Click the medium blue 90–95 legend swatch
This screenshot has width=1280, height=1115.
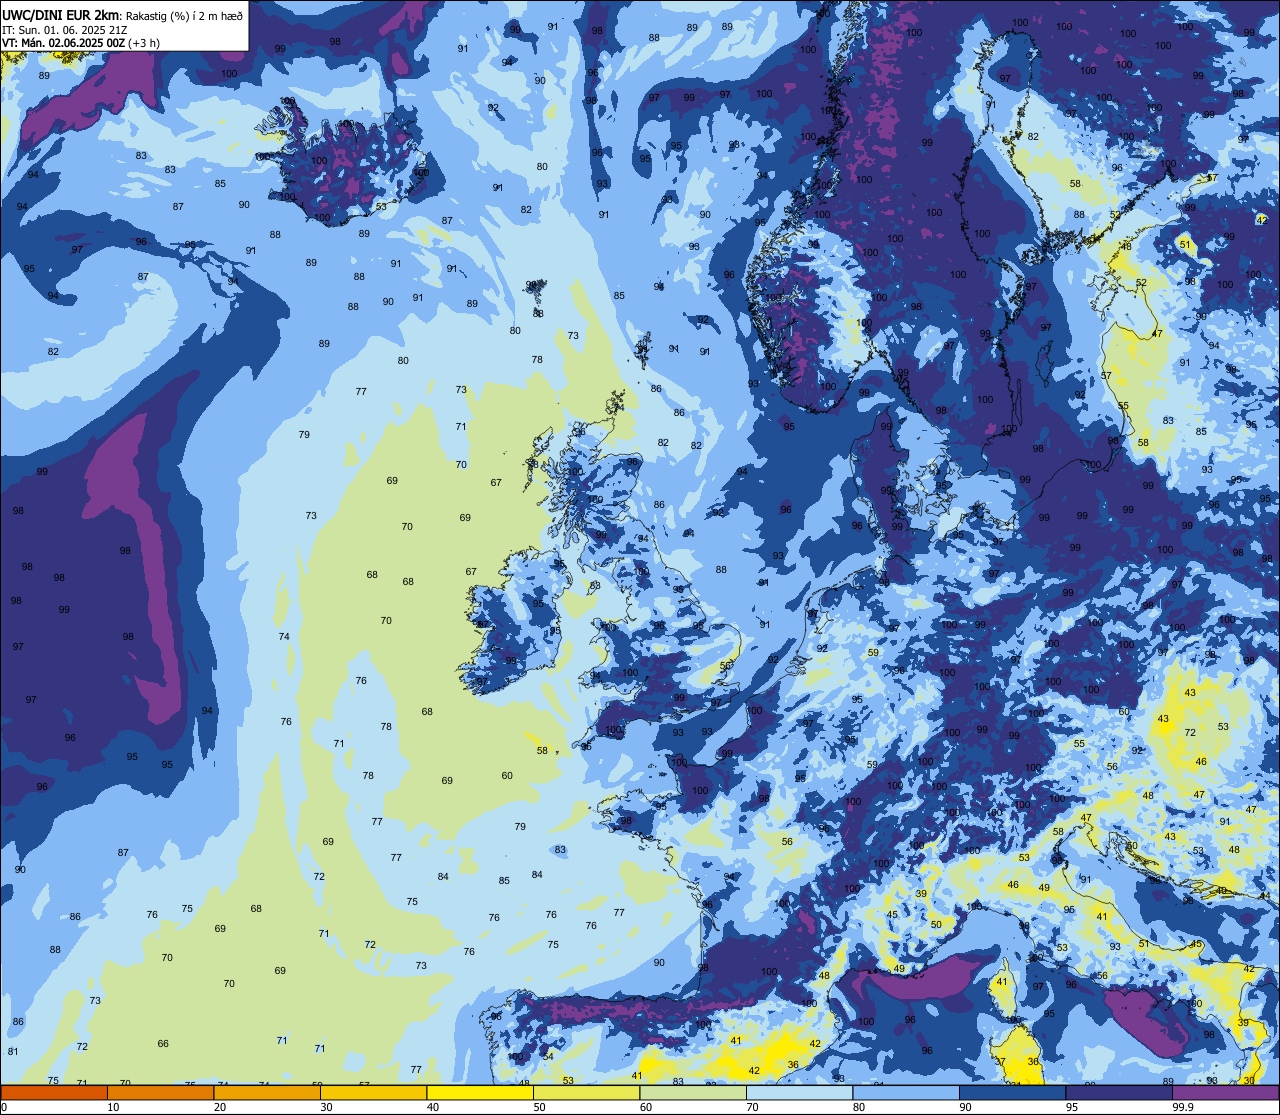[x=1012, y=1093]
